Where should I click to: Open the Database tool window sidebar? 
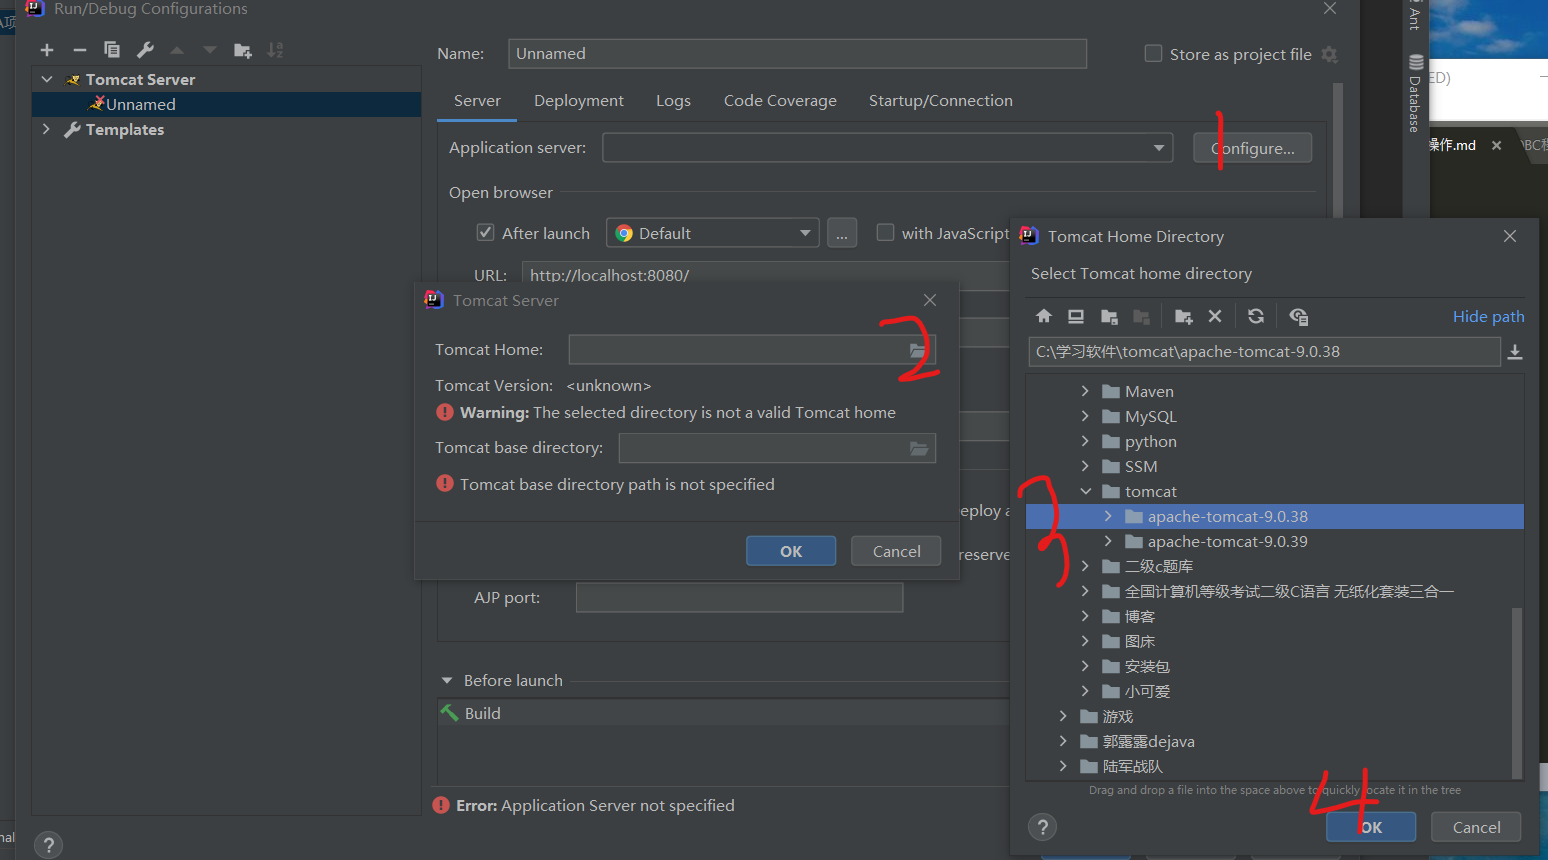pyautogui.click(x=1415, y=94)
